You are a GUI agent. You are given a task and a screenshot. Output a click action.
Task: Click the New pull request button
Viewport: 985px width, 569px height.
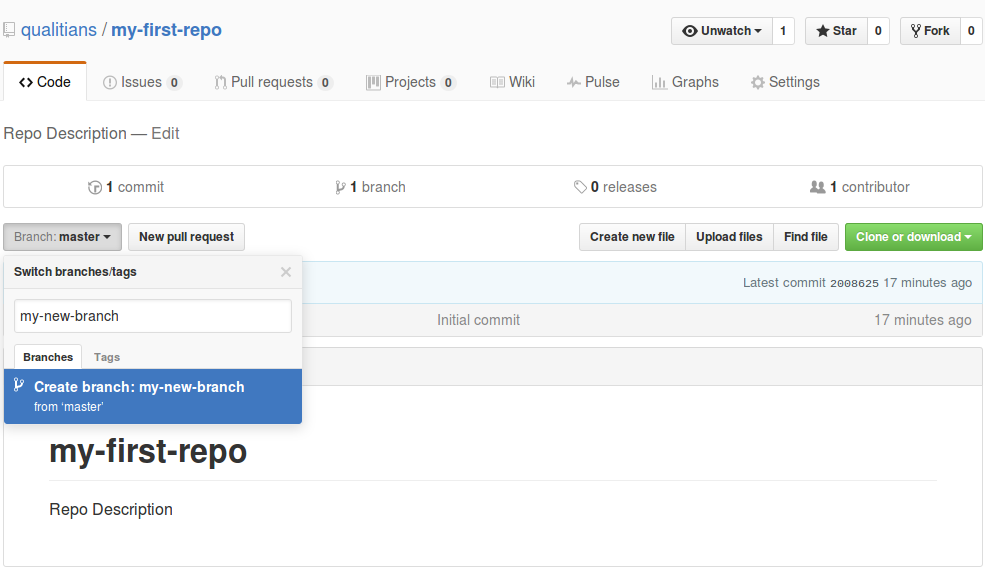tap(187, 237)
